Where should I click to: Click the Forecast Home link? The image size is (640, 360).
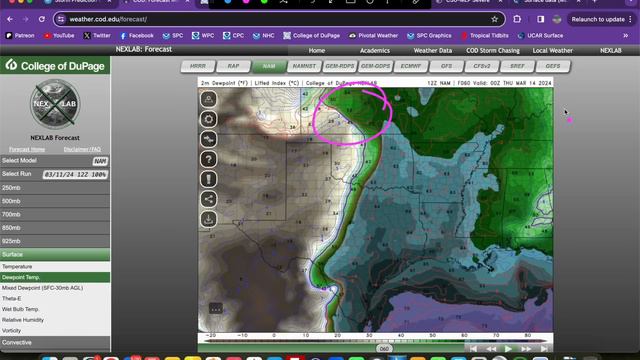pos(27,149)
